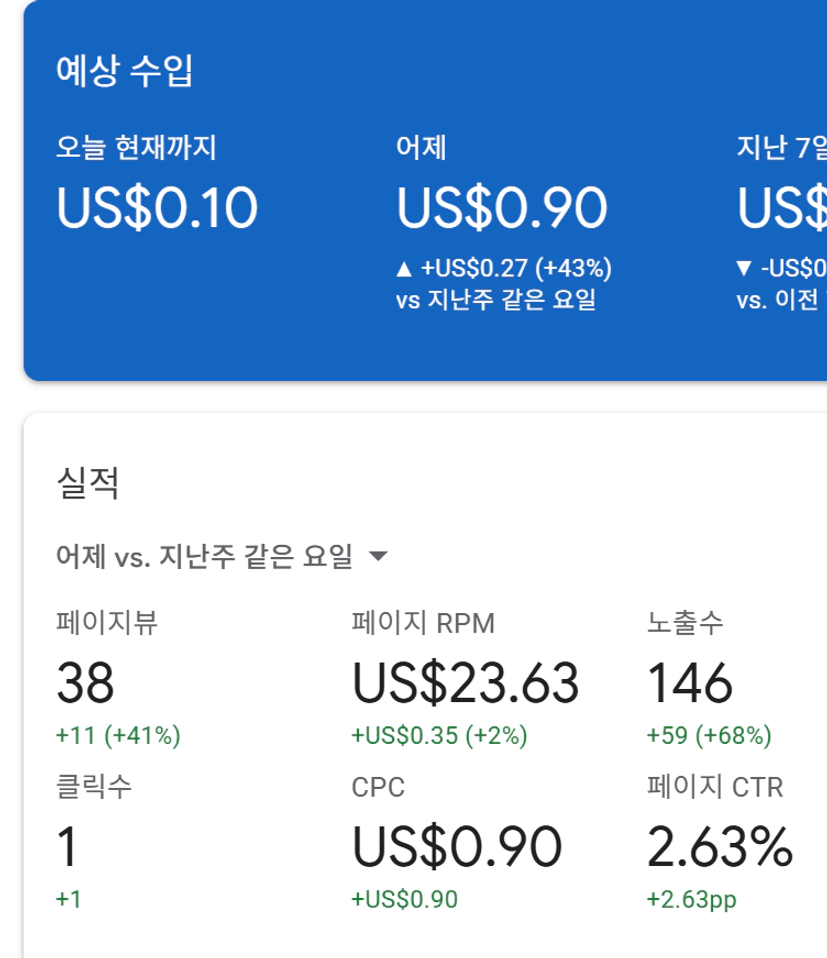Click the +59 (+68%) impressions change
827x958 pixels.
pos(709,736)
